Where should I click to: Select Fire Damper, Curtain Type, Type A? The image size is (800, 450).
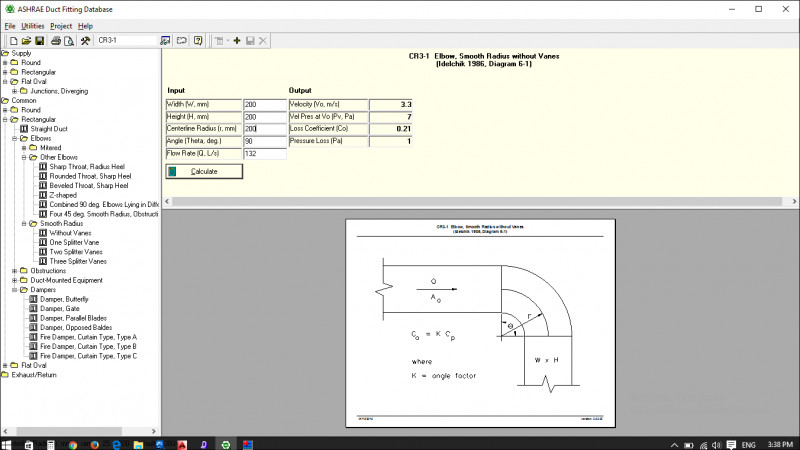coord(88,337)
